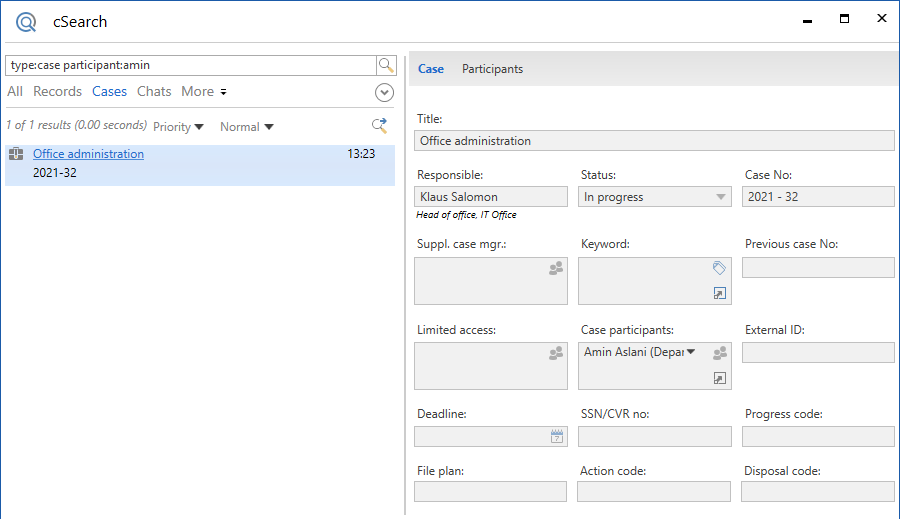This screenshot has height=519, width=900.
Task: Click people icon in Limited access field
Action: coord(556,353)
